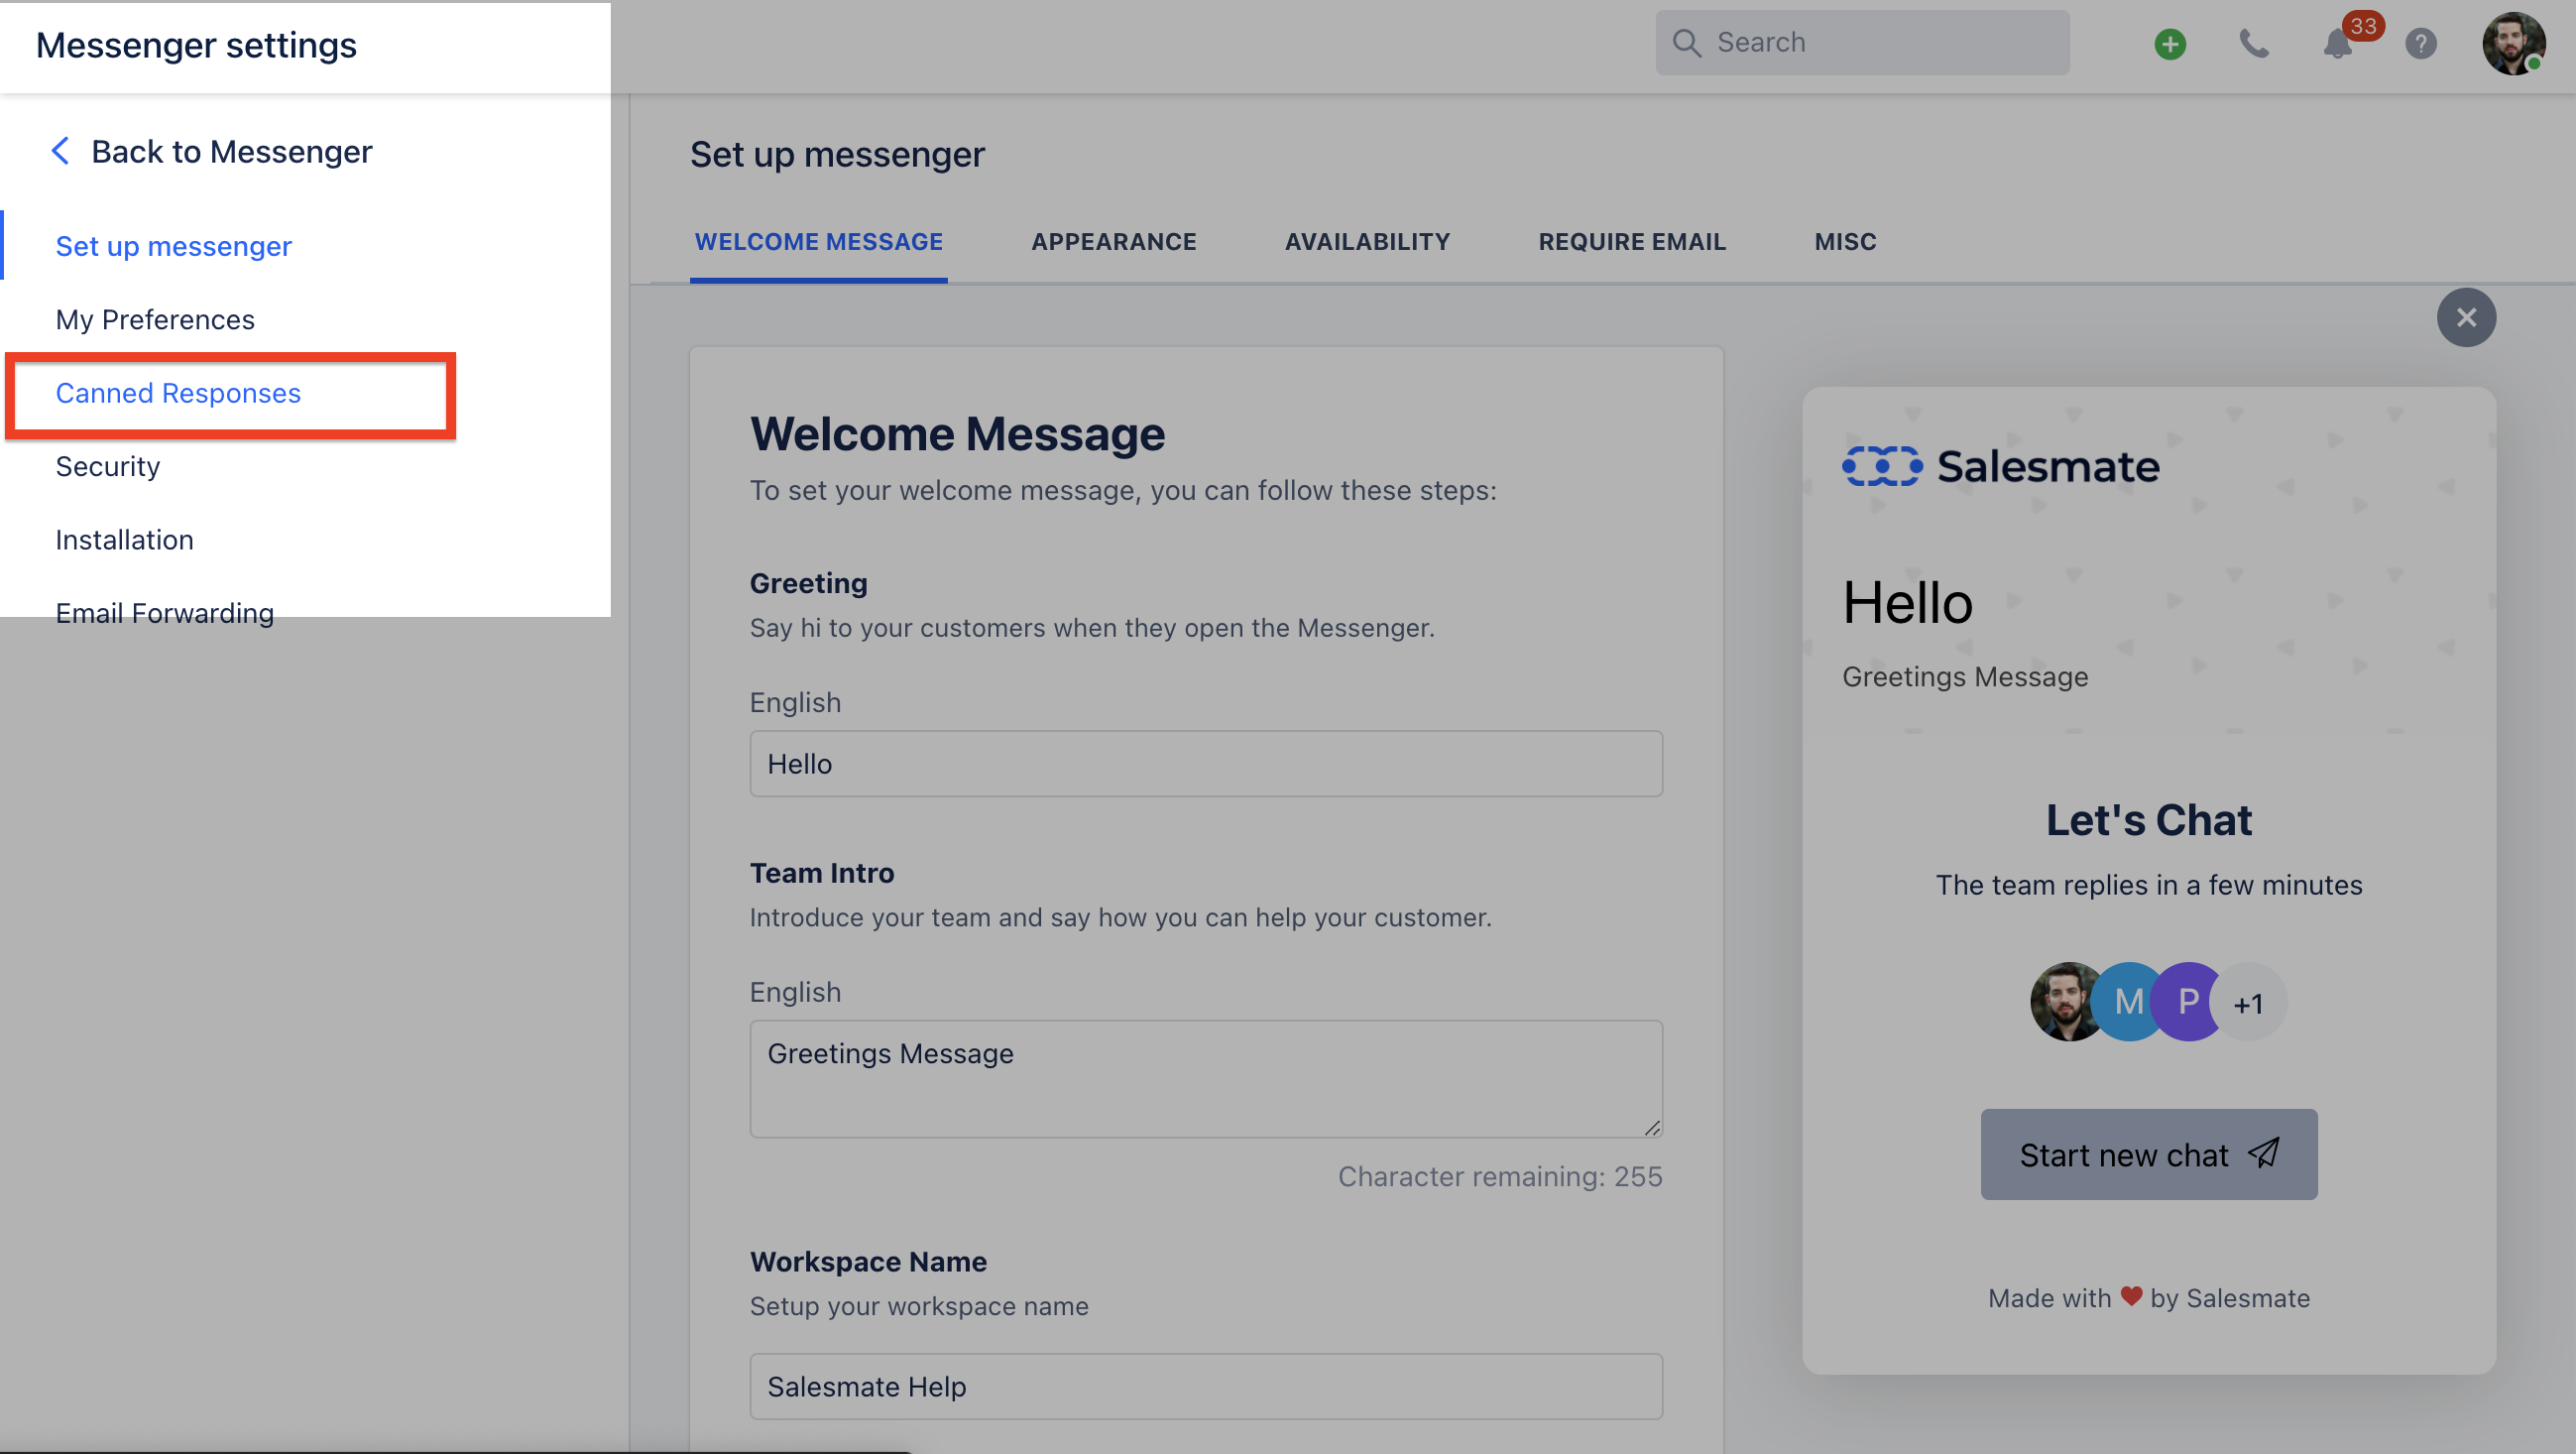The width and height of the screenshot is (2576, 1454).
Task: Click your profile avatar picture
Action: pos(2513,43)
